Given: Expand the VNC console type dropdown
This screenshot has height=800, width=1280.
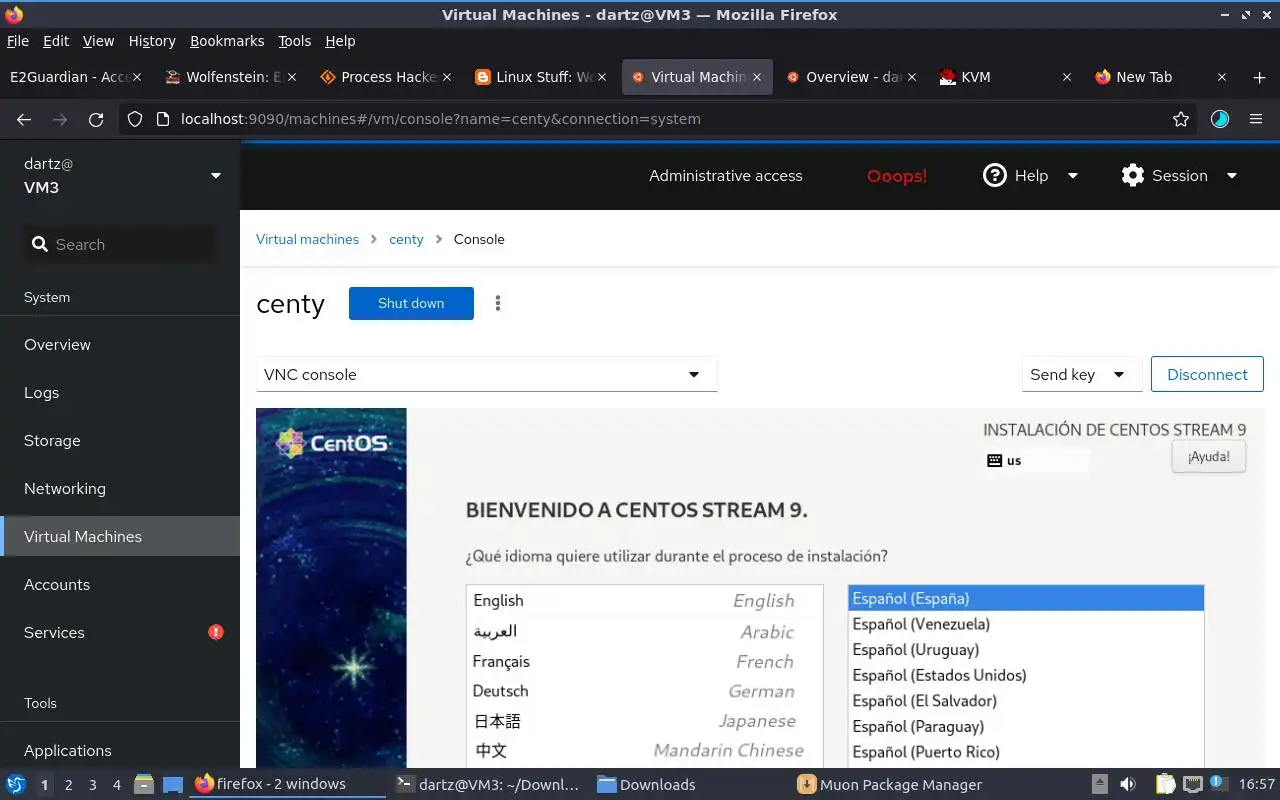Looking at the screenshot, I should (487, 374).
